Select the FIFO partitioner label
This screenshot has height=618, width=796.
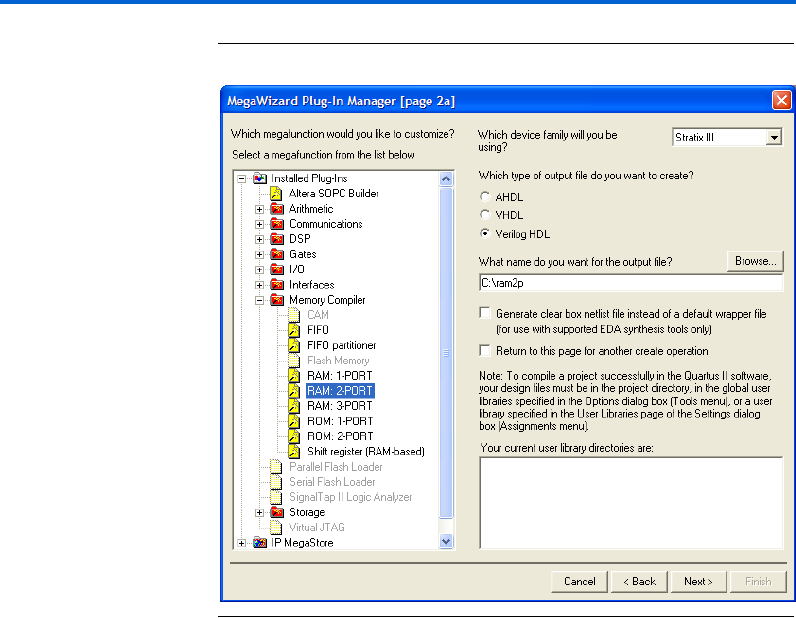342,345
